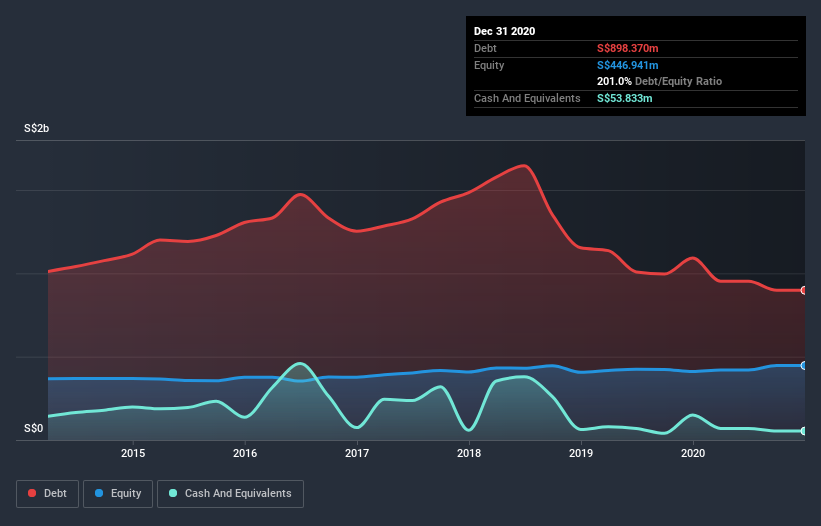Click the S$446.941m equity value
821x526 pixels.
point(628,65)
